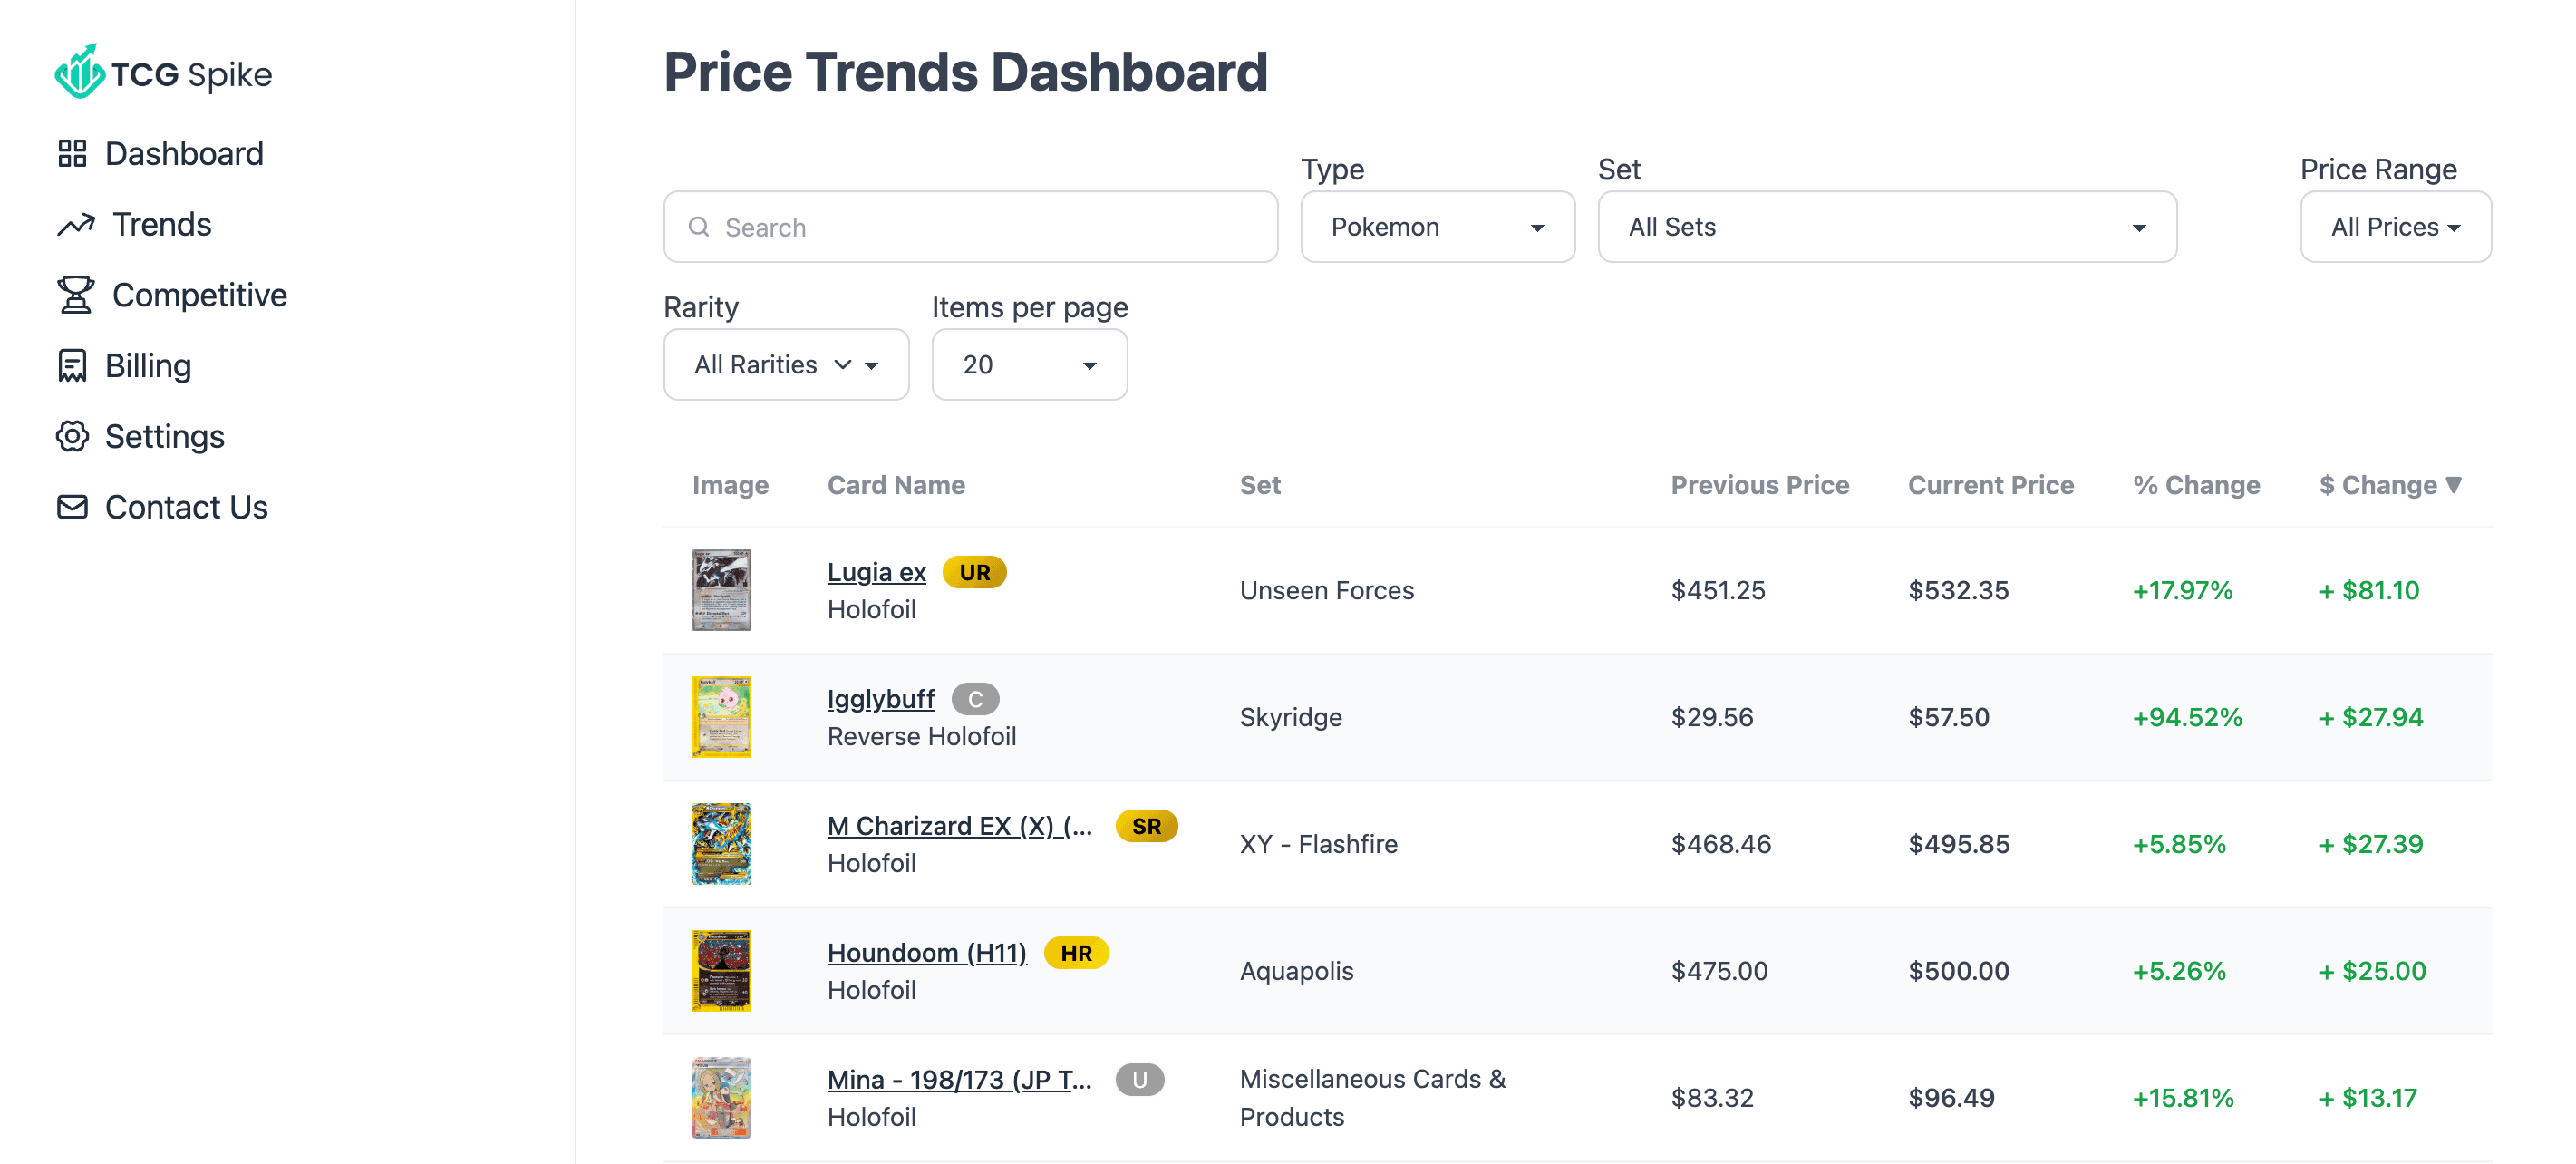Change Items per page from 20
The height and width of the screenshot is (1164, 2576).
point(1028,365)
